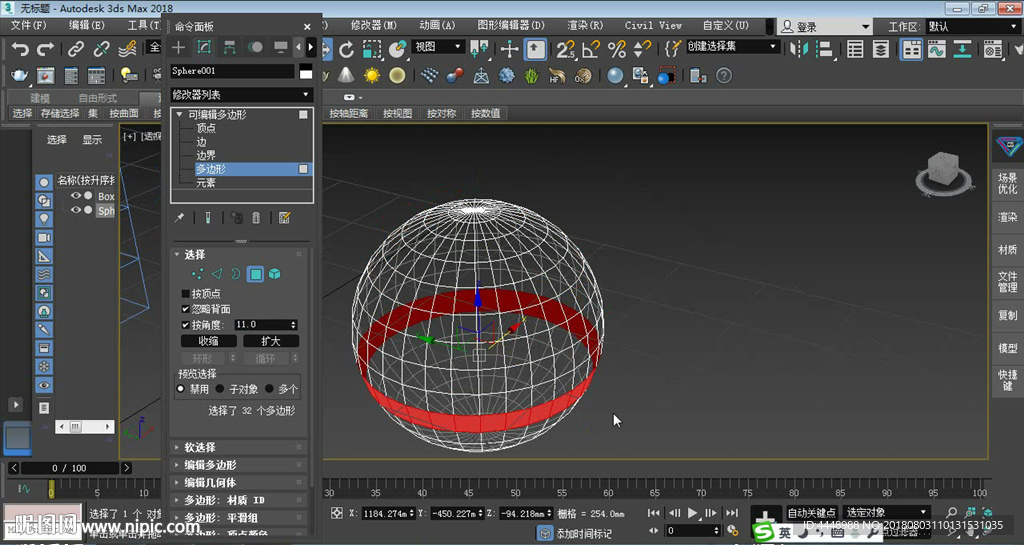
Task: Select the 禁用 radio button
Action: [x=181, y=389]
